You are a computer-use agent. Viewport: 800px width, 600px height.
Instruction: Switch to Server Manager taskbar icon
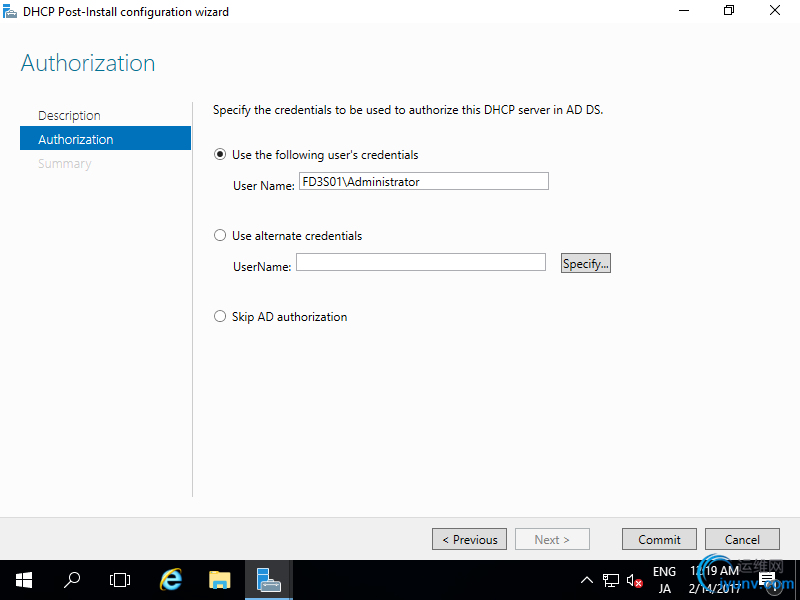coord(269,580)
